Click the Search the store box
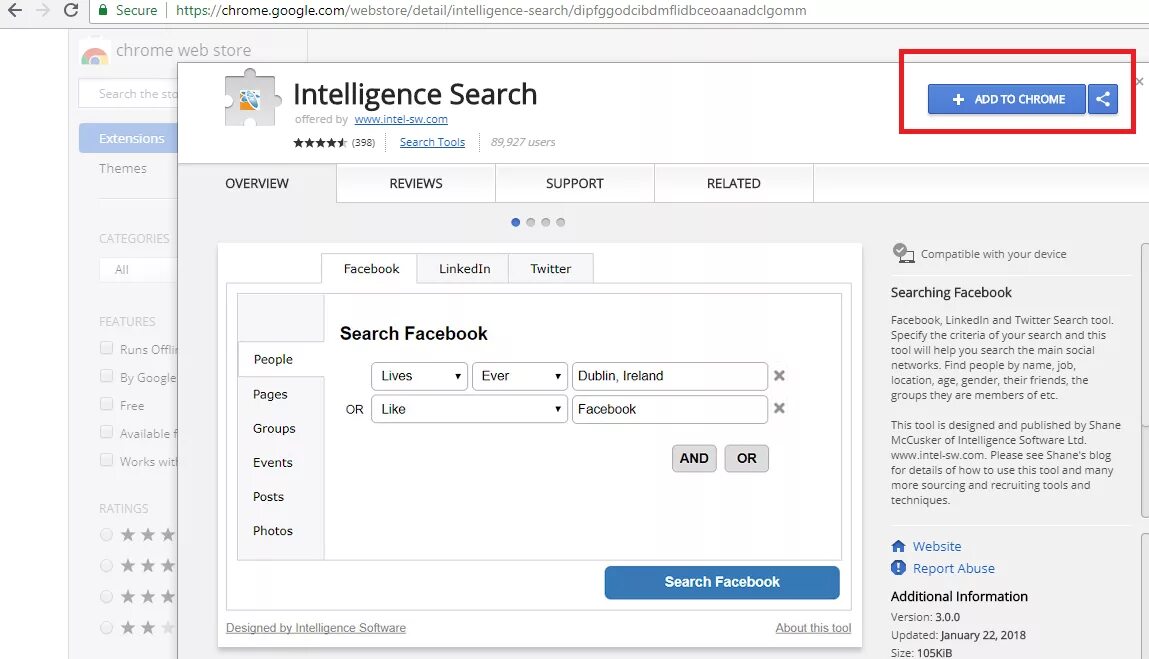 (x=128, y=94)
